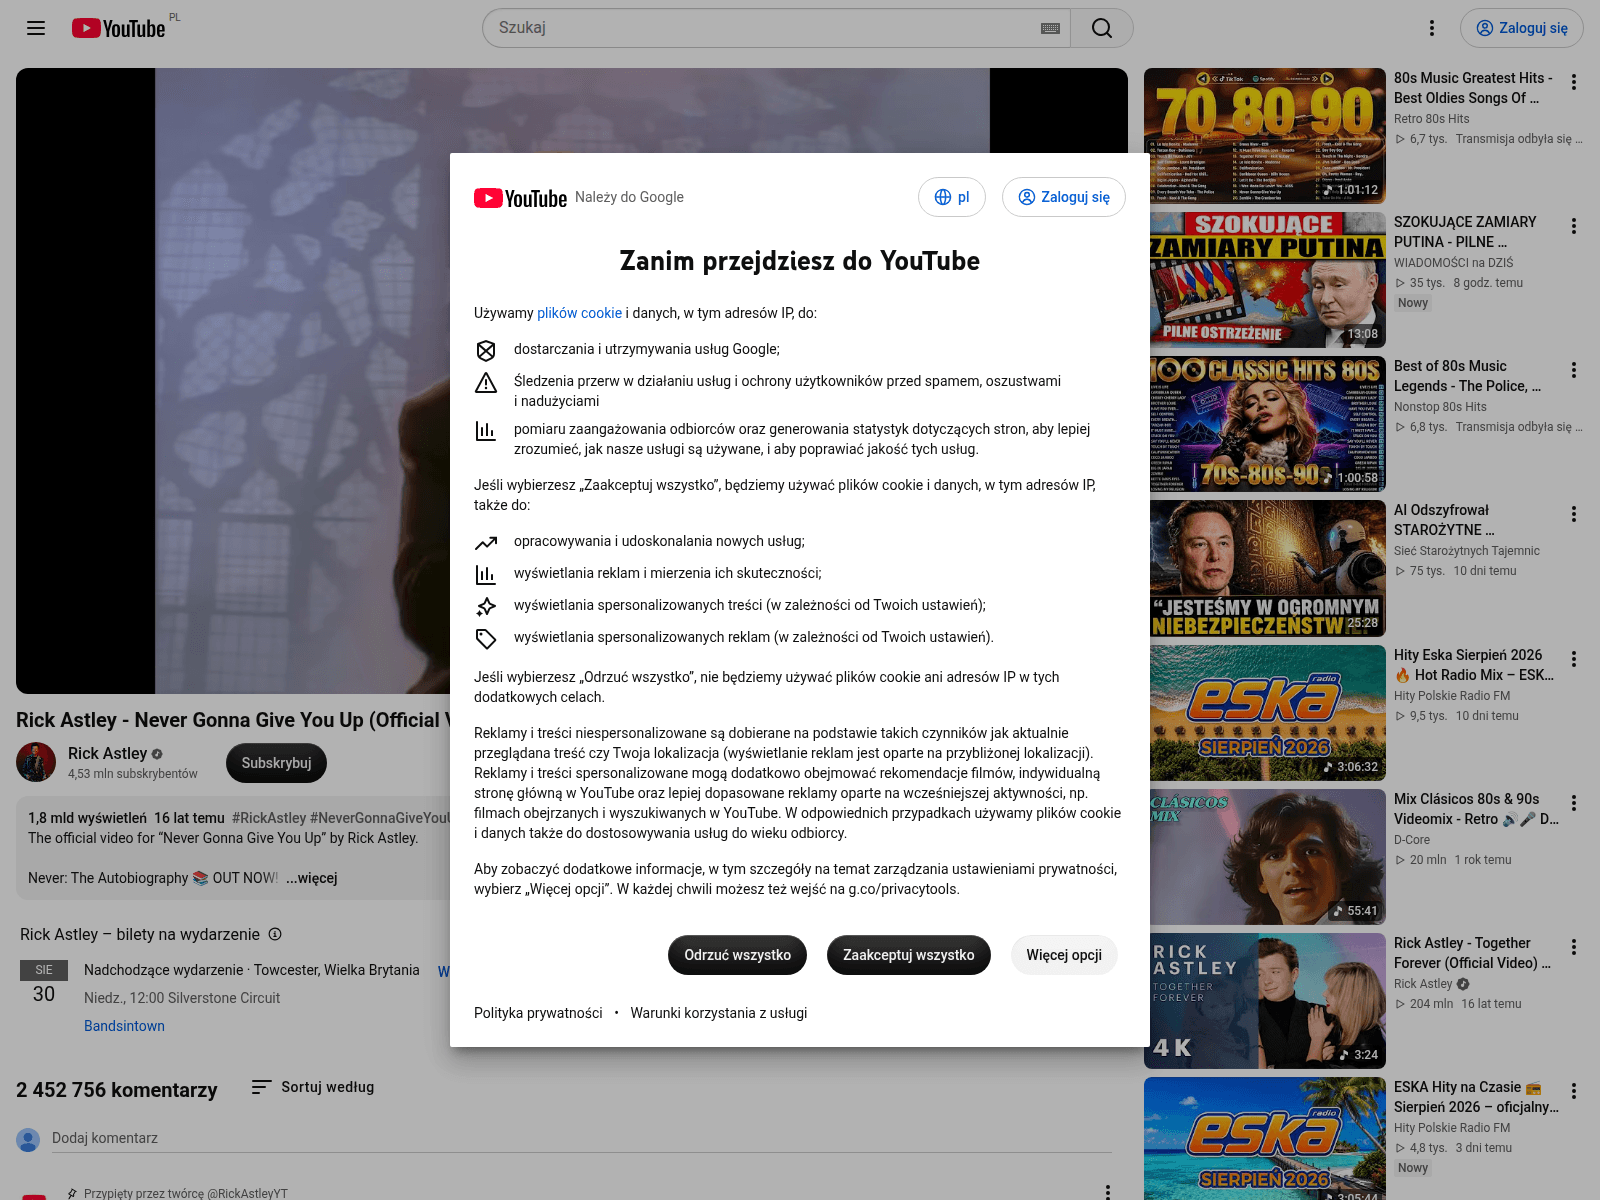Image resolution: width=1600 pixels, height=1200 pixels.
Task: Focus the Szukaj search field
Action: coord(765,28)
